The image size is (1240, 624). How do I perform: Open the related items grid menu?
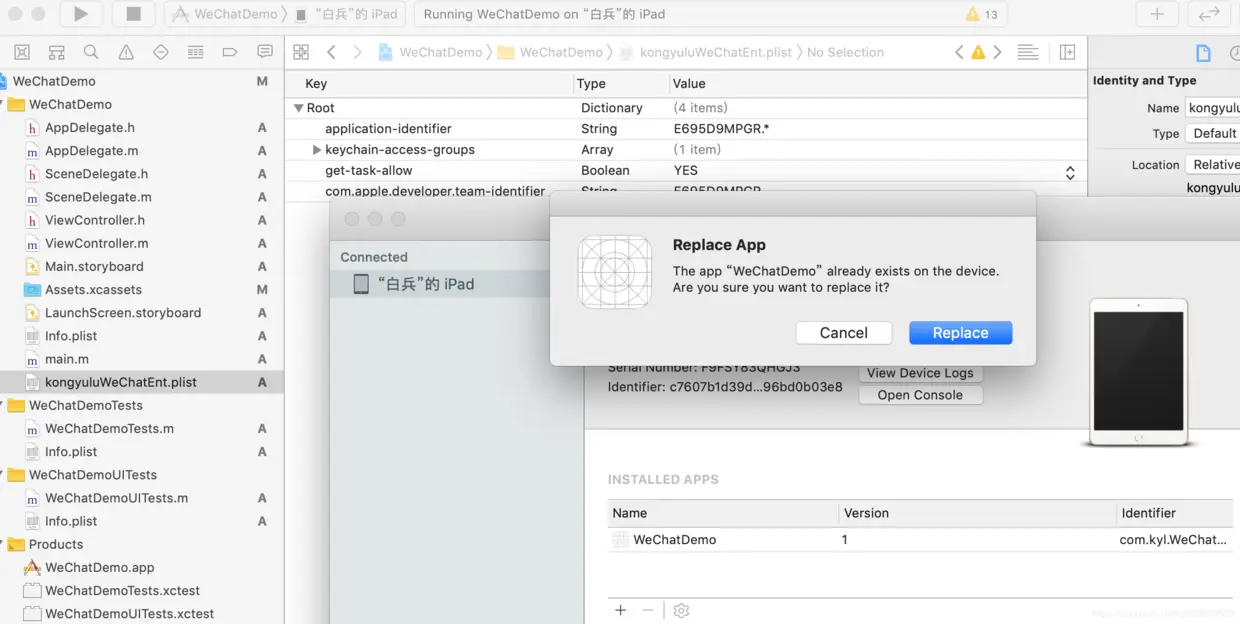coord(301,52)
